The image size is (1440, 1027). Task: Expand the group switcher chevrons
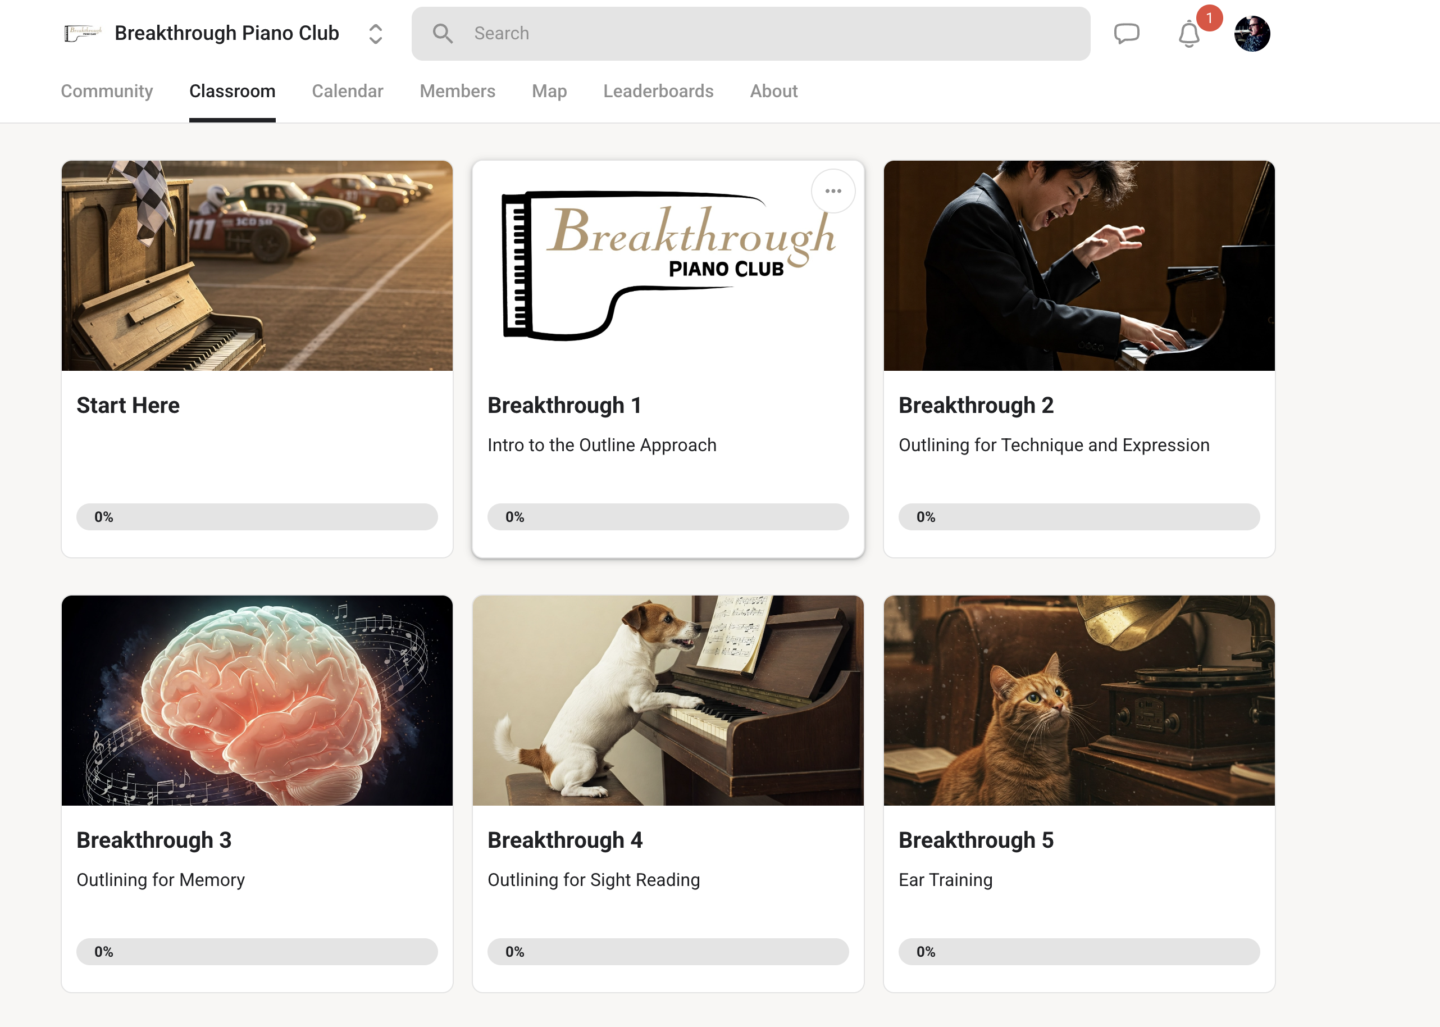[x=376, y=34]
